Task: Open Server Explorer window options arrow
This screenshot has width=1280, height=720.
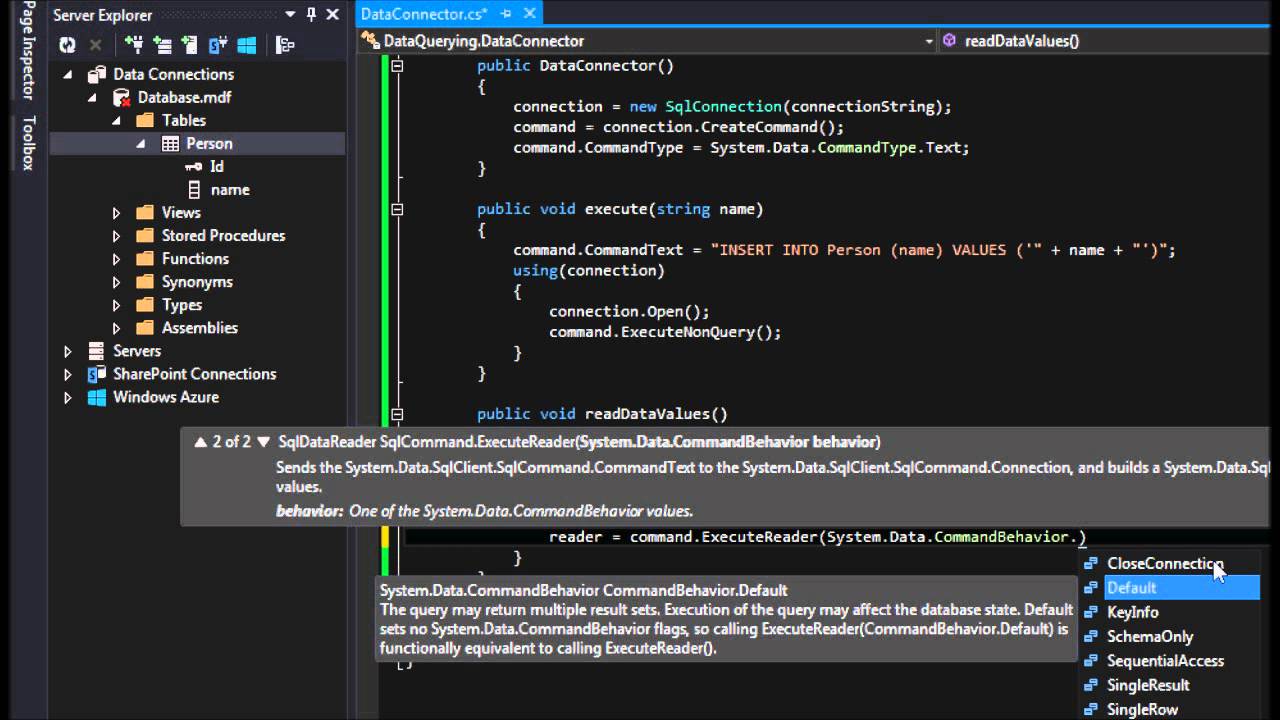Action: [x=290, y=15]
